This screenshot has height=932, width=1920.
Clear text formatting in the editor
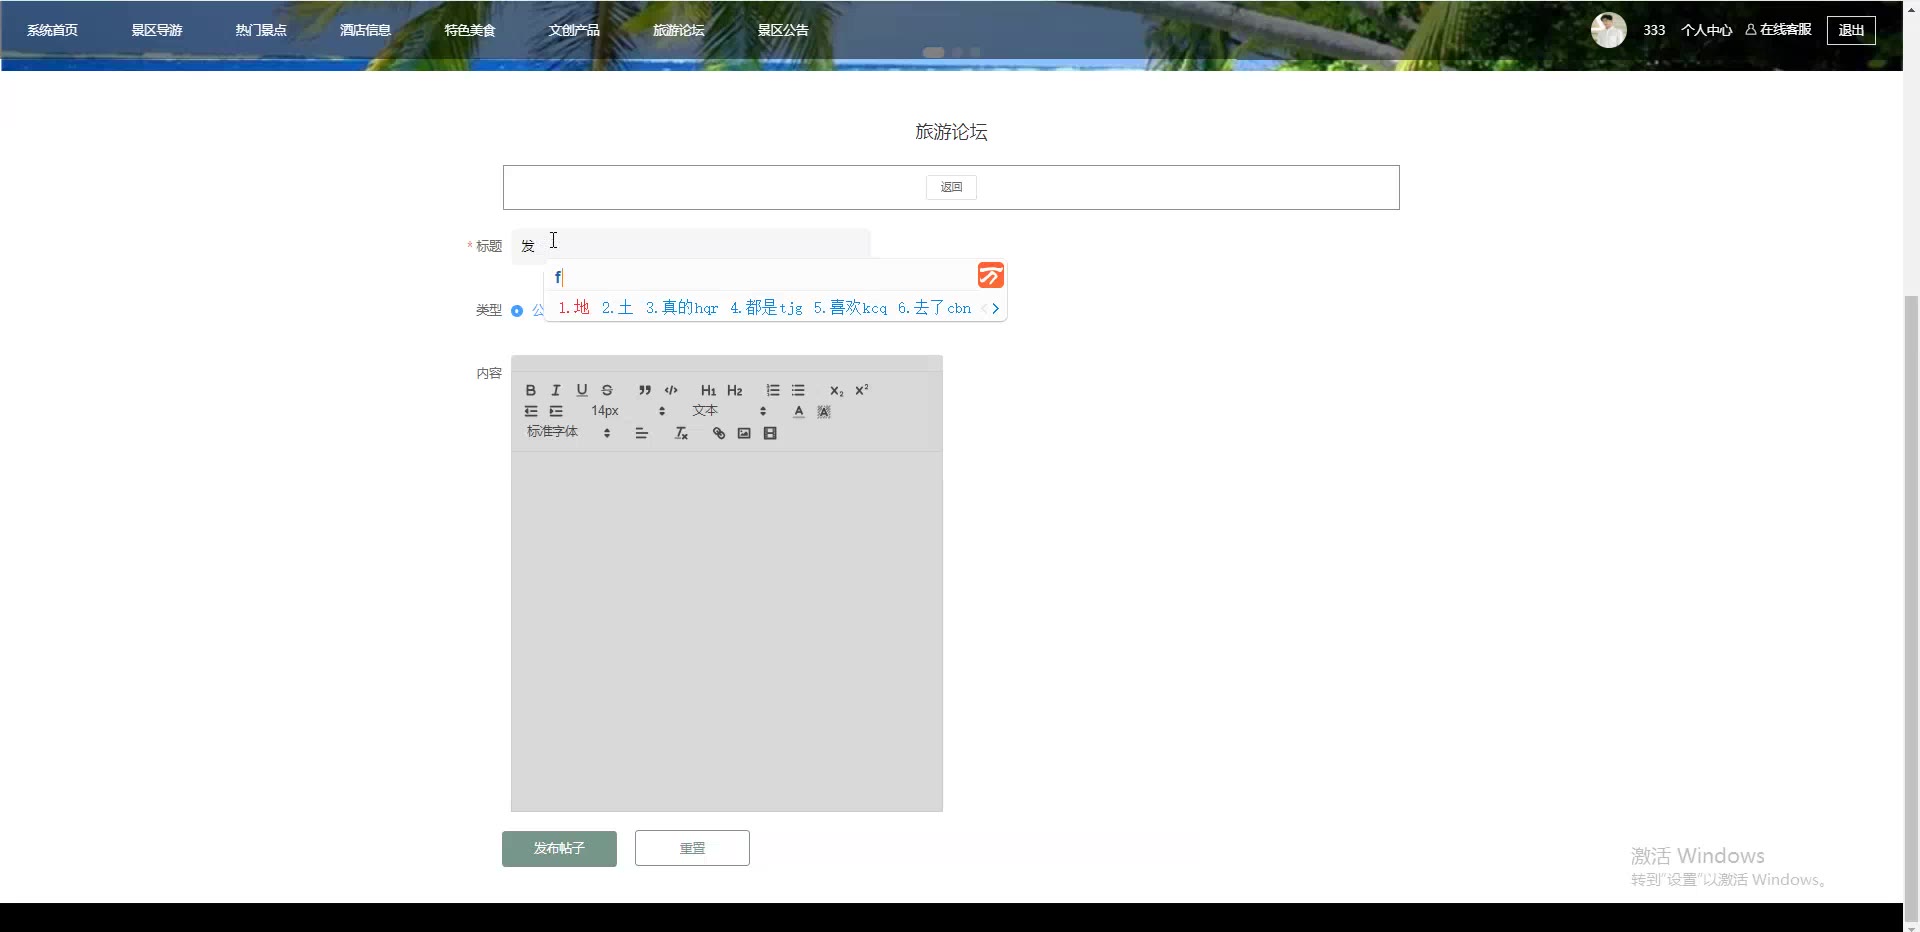681,433
